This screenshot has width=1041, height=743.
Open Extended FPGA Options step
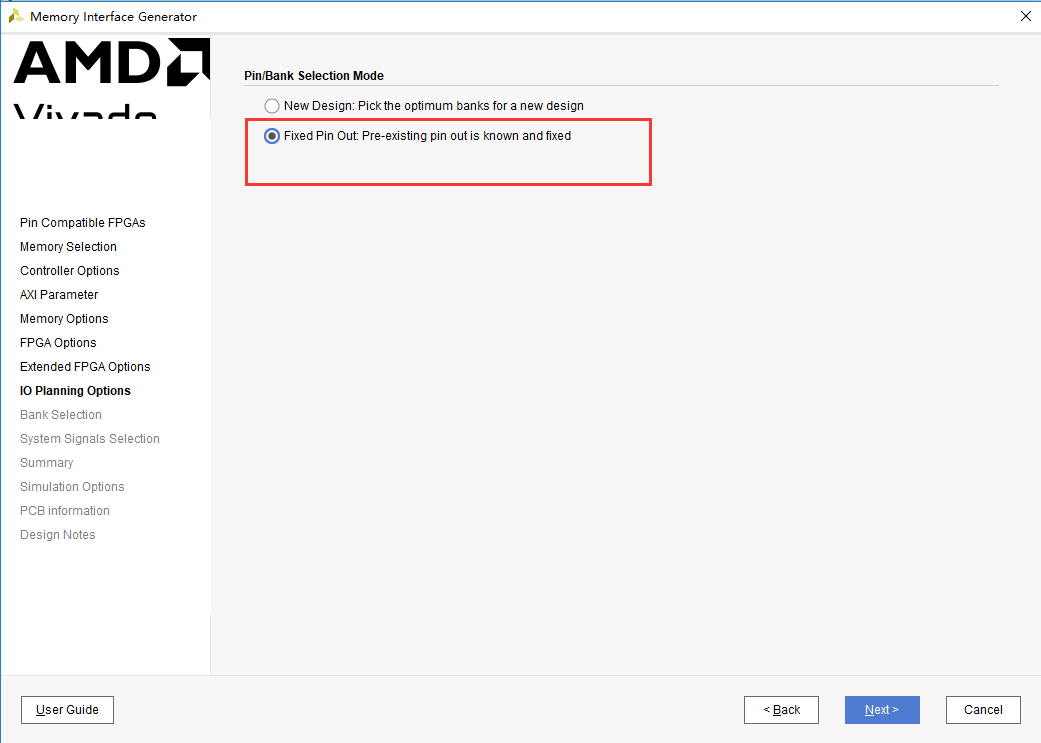pos(85,367)
